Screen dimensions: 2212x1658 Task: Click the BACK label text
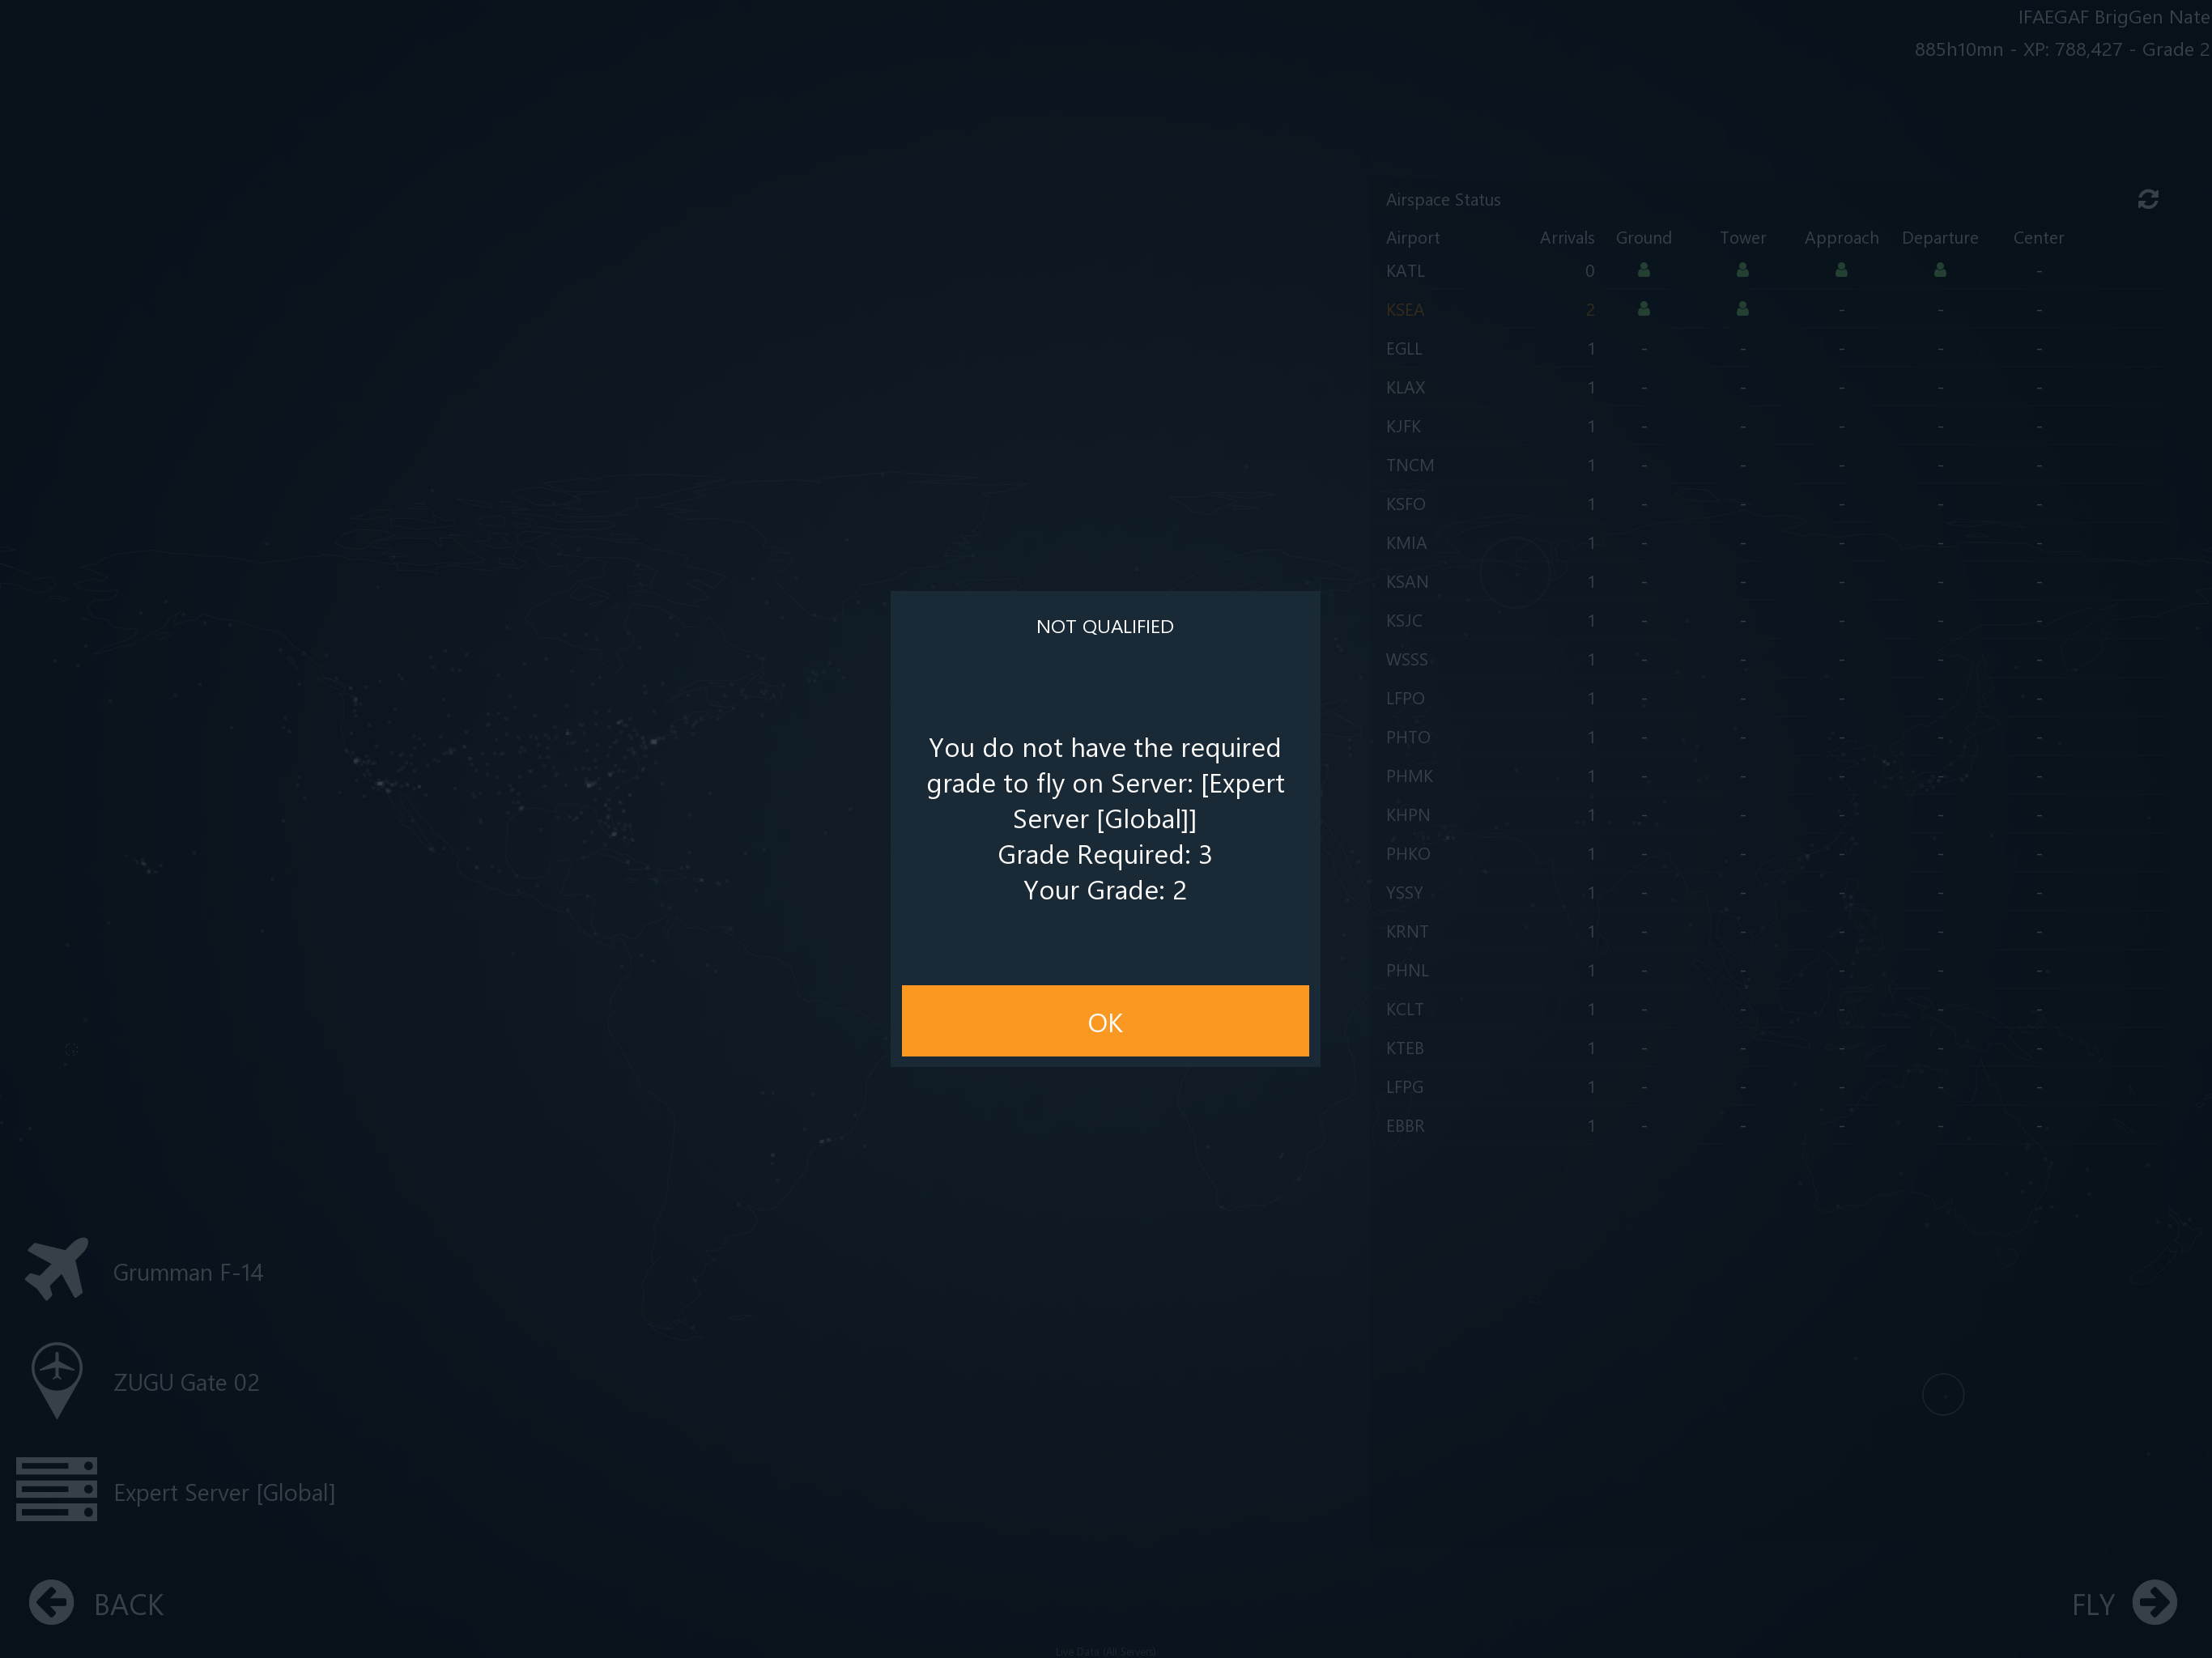pos(128,1604)
